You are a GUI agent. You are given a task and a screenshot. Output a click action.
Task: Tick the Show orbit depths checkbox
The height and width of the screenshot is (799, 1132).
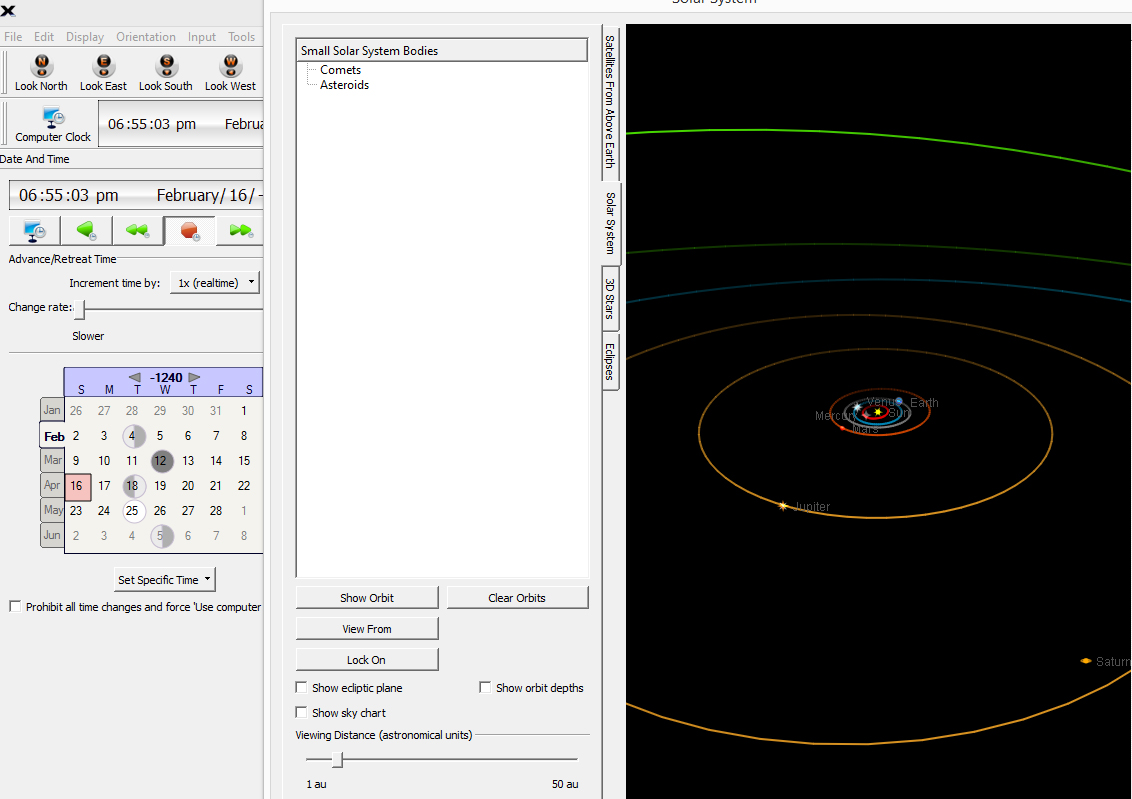tap(486, 688)
